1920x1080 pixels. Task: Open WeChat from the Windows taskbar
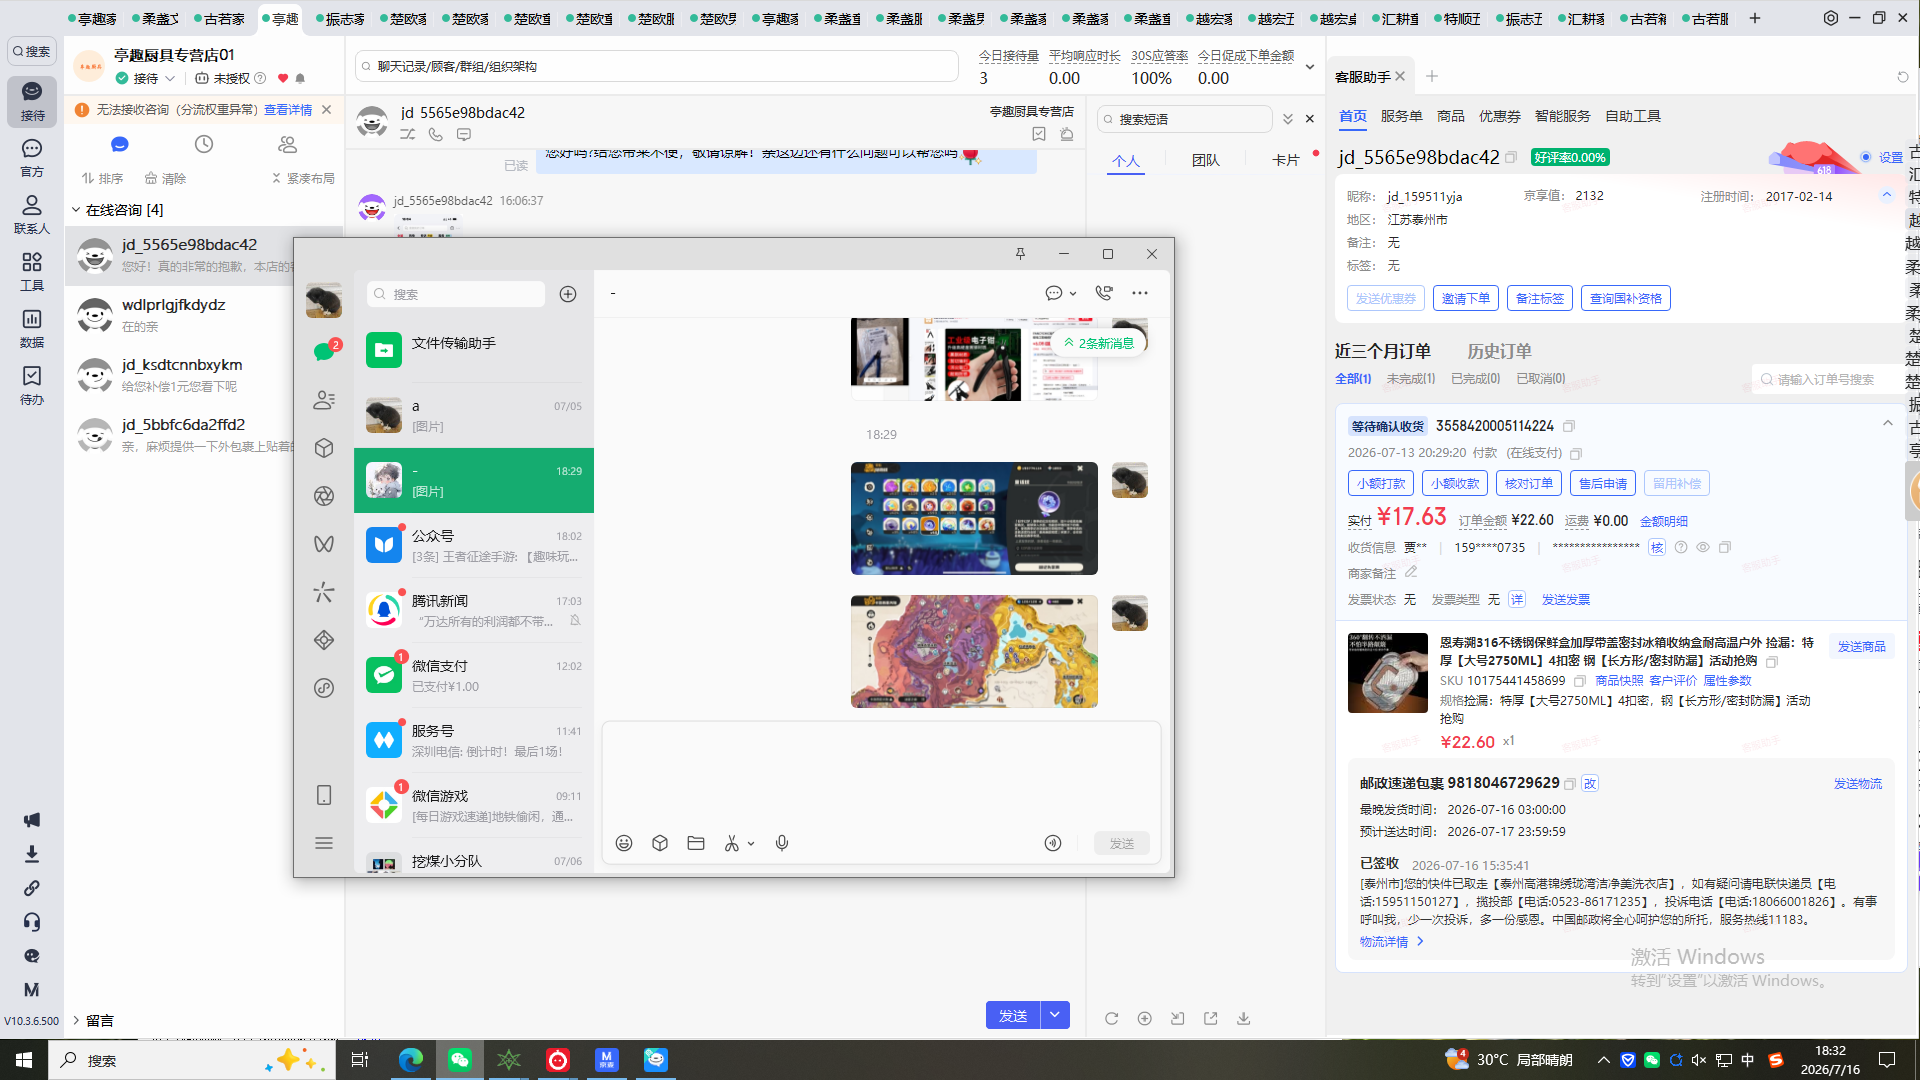(460, 1060)
